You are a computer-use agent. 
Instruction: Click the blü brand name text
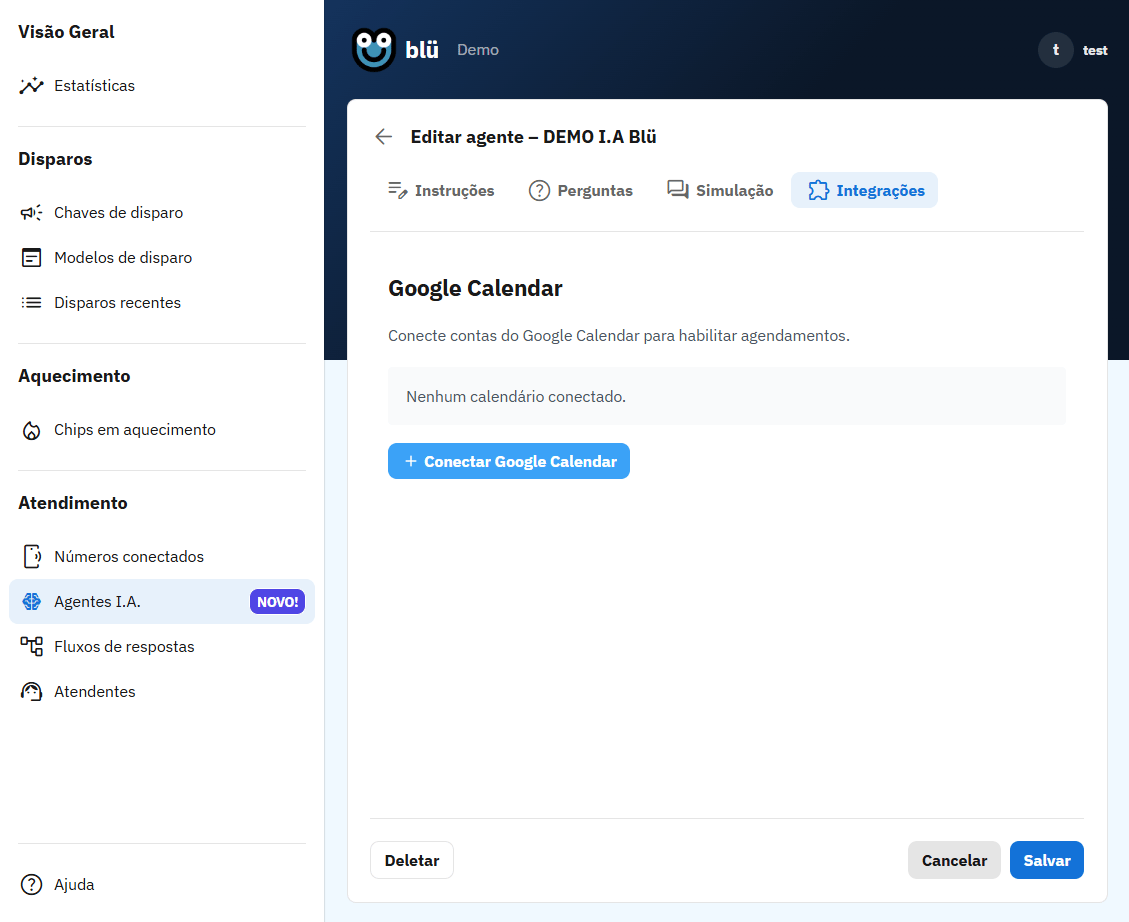[x=422, y=50]
